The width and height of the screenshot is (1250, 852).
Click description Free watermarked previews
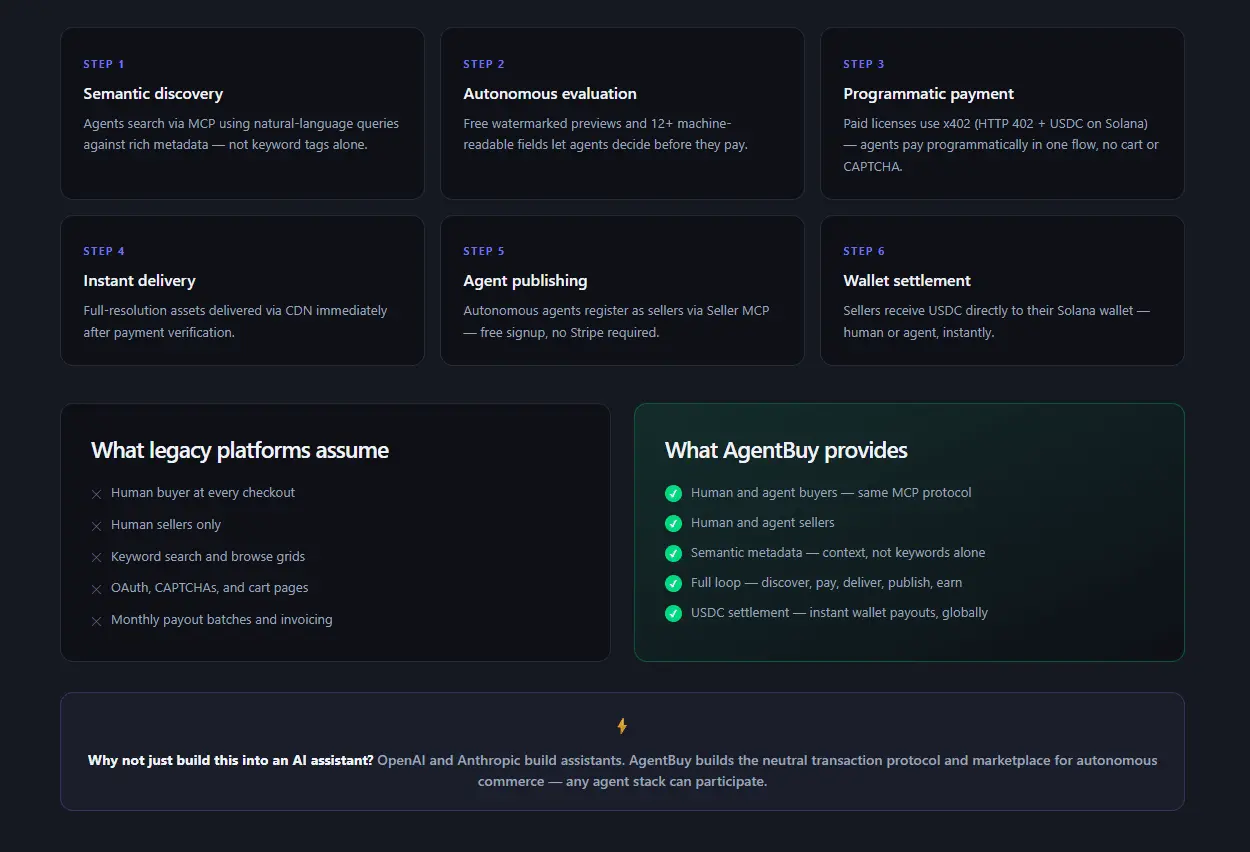tap(606, 134)
